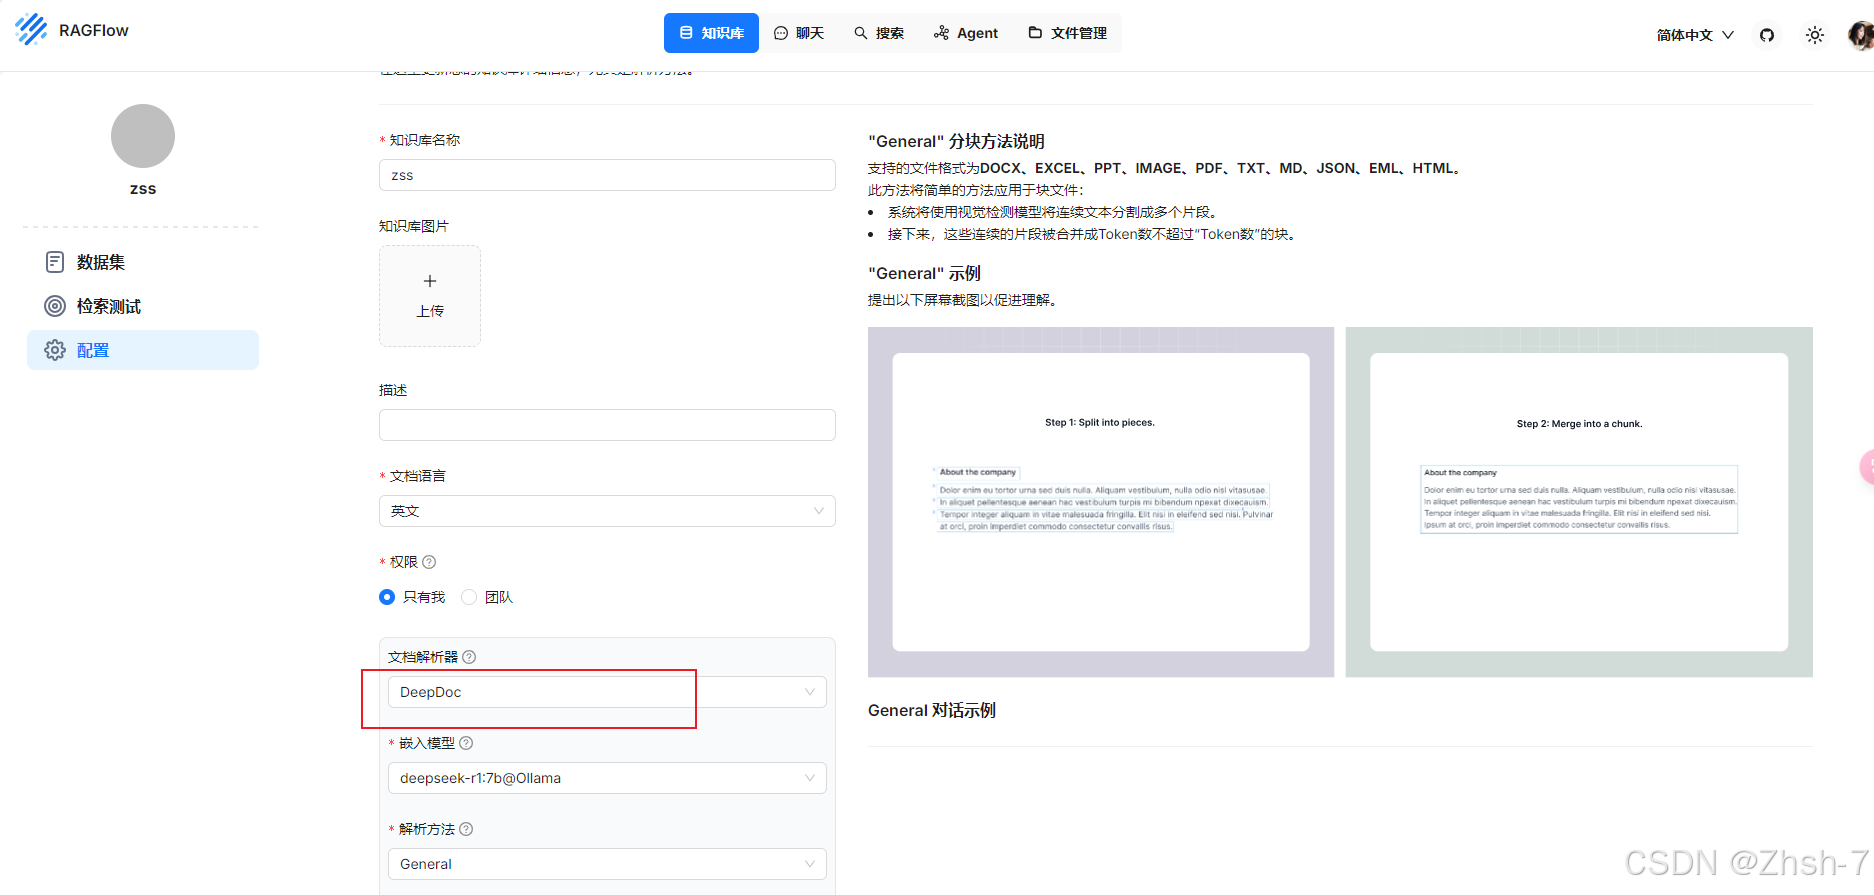
Task: Open the Step 2 Merge into a chunk image
Action: click(x=1579, y=502)
